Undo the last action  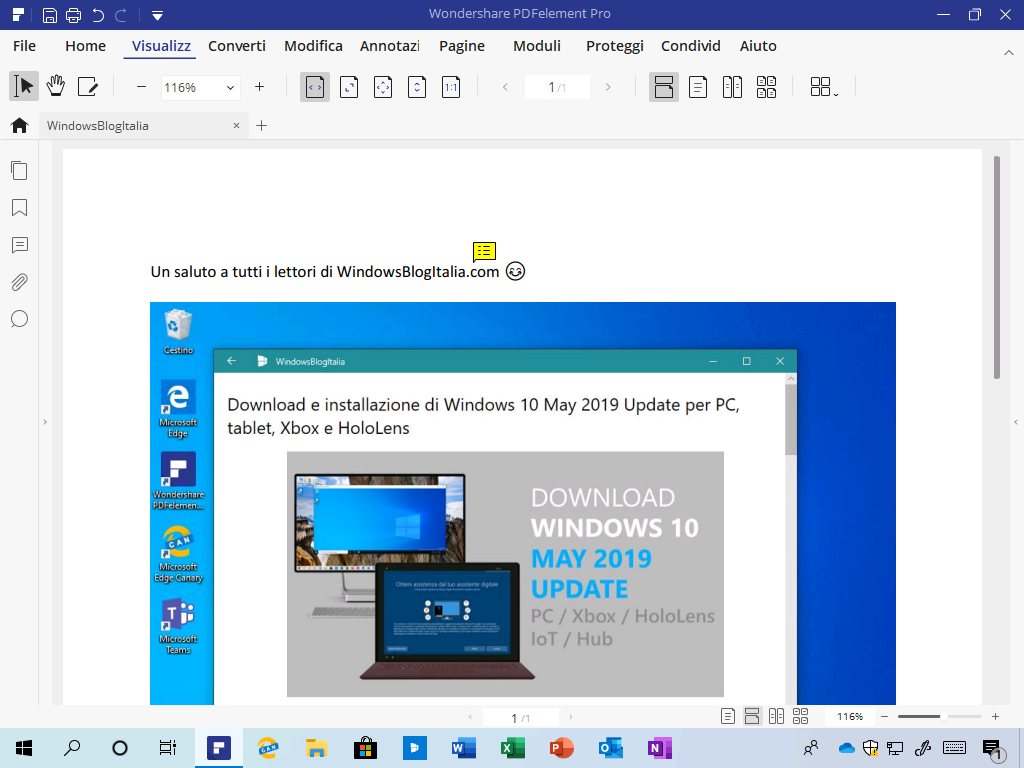(98, 15)
